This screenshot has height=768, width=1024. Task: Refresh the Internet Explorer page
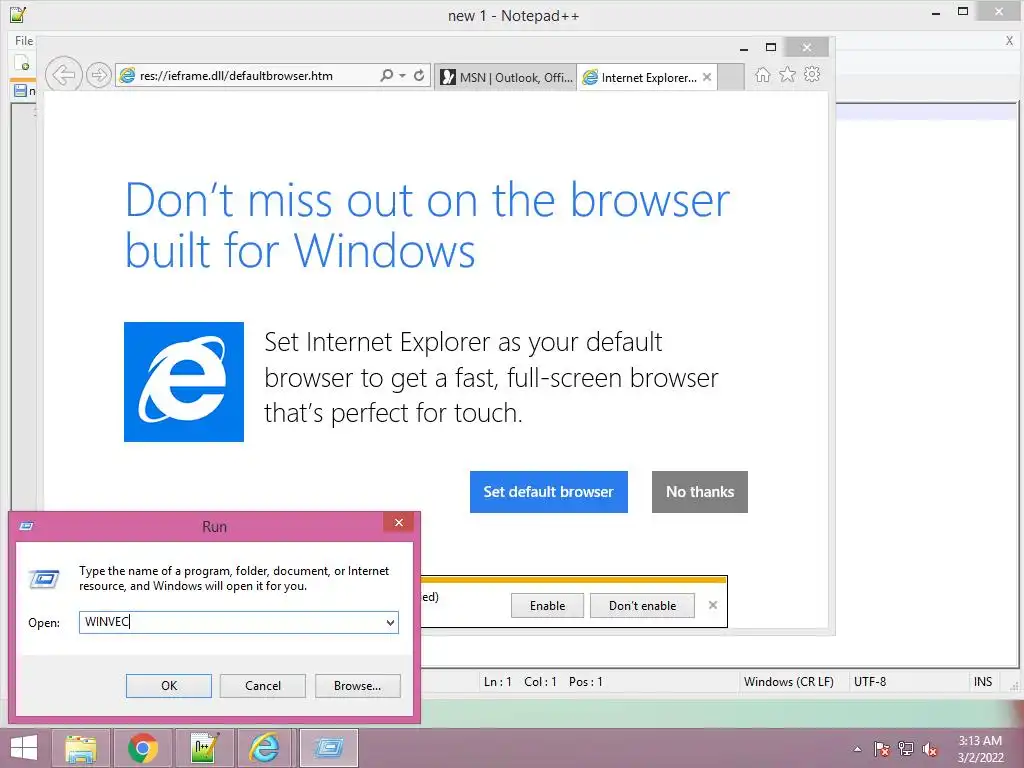[419, 75]
